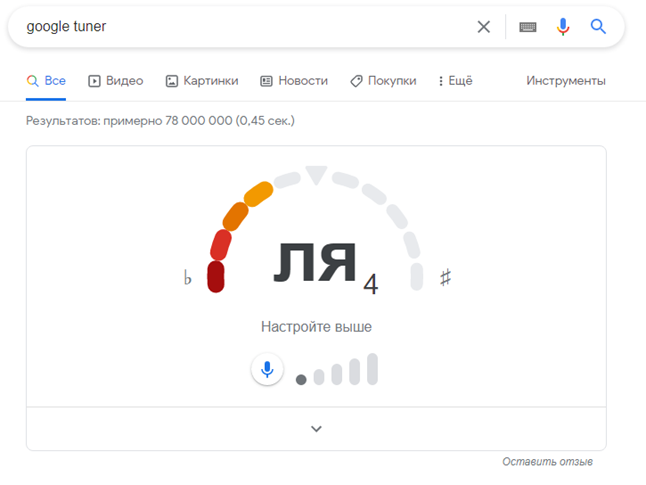646x485 pixels.
Task: Open the Покупки tab
Action: 383,81
